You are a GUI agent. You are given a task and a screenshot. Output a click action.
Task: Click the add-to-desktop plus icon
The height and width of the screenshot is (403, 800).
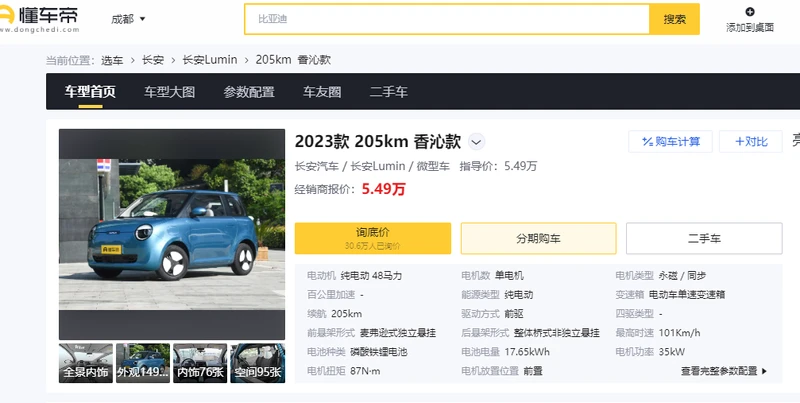(x=749, y=12)
